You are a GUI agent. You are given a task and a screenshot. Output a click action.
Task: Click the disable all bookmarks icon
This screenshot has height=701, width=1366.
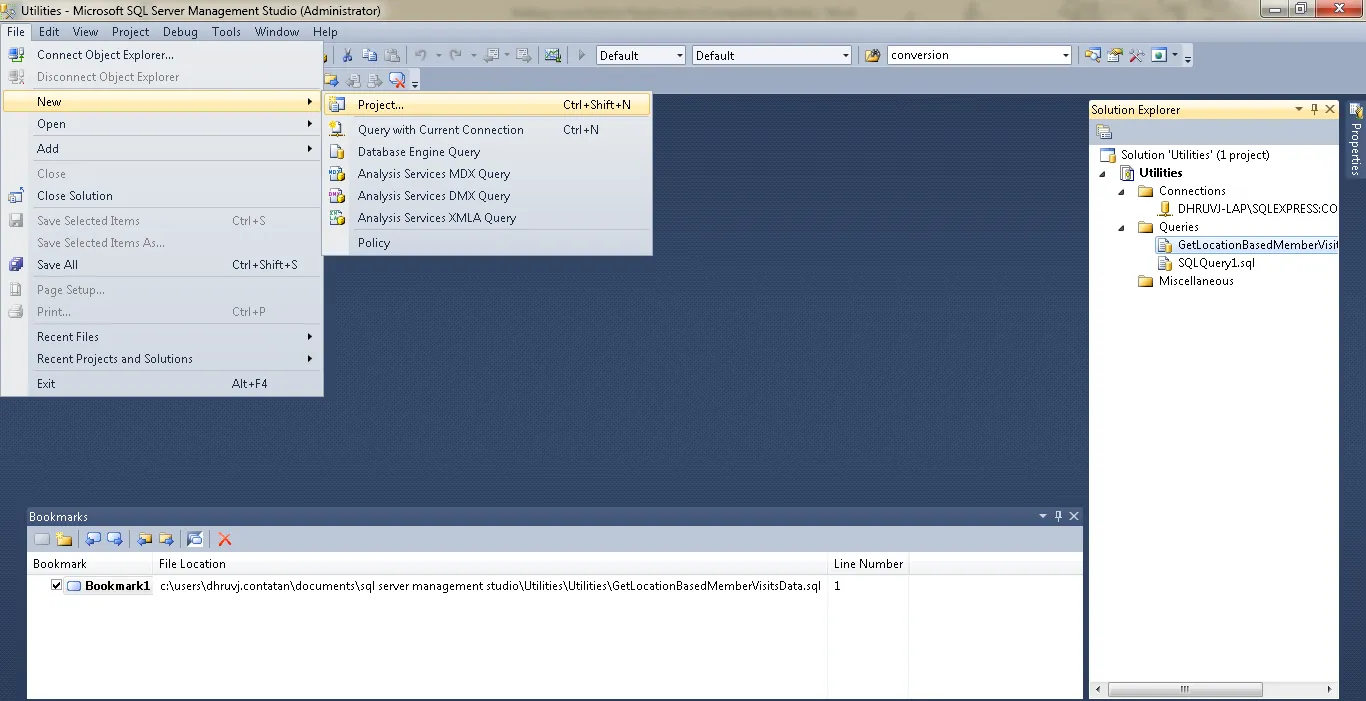195,539
